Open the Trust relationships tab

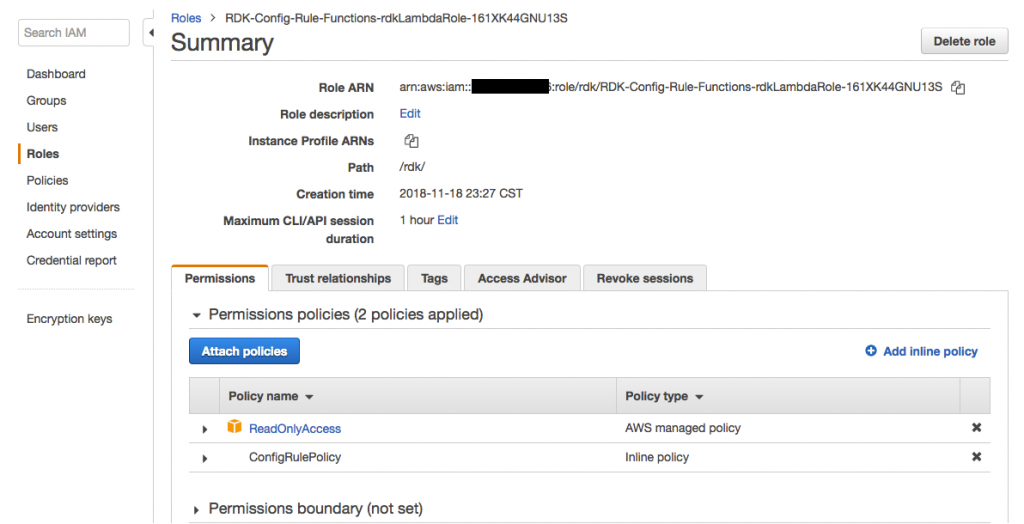[338, 278]
